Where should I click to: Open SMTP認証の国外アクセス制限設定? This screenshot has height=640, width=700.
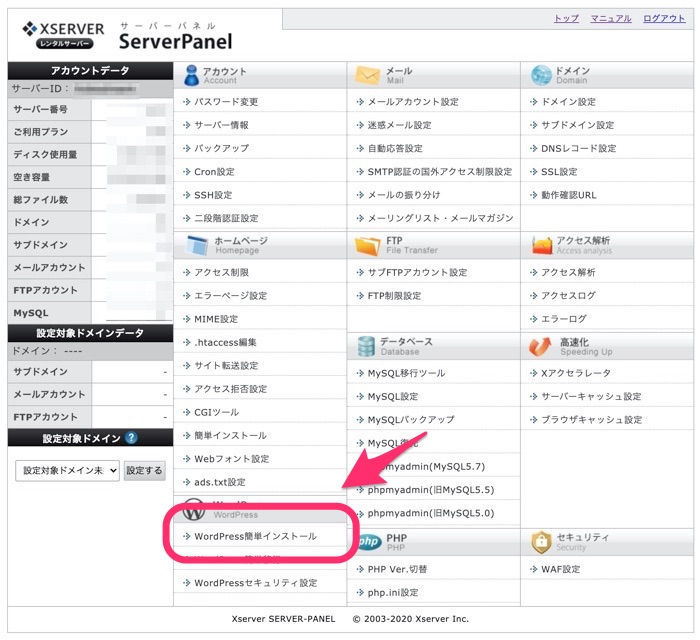click(440, 172)
